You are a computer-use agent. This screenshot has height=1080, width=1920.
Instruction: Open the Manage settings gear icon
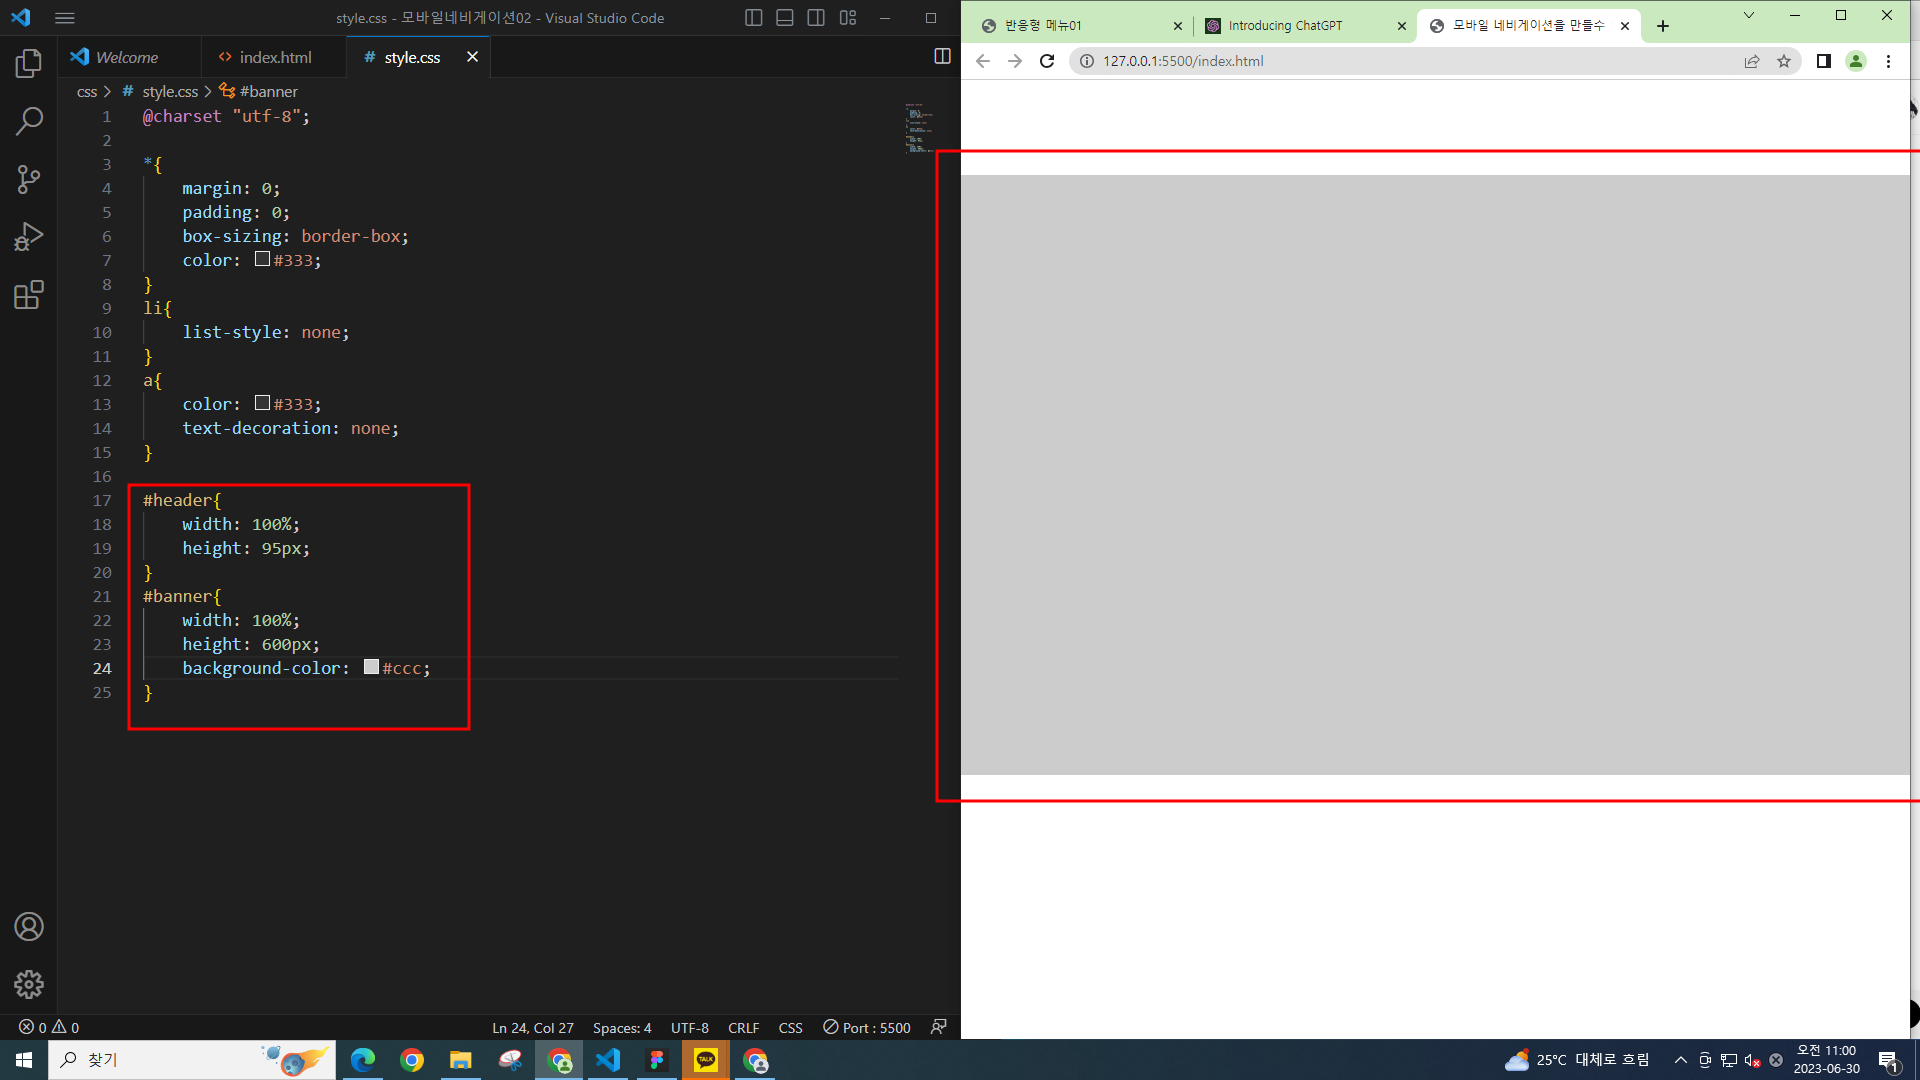(29, 984)
